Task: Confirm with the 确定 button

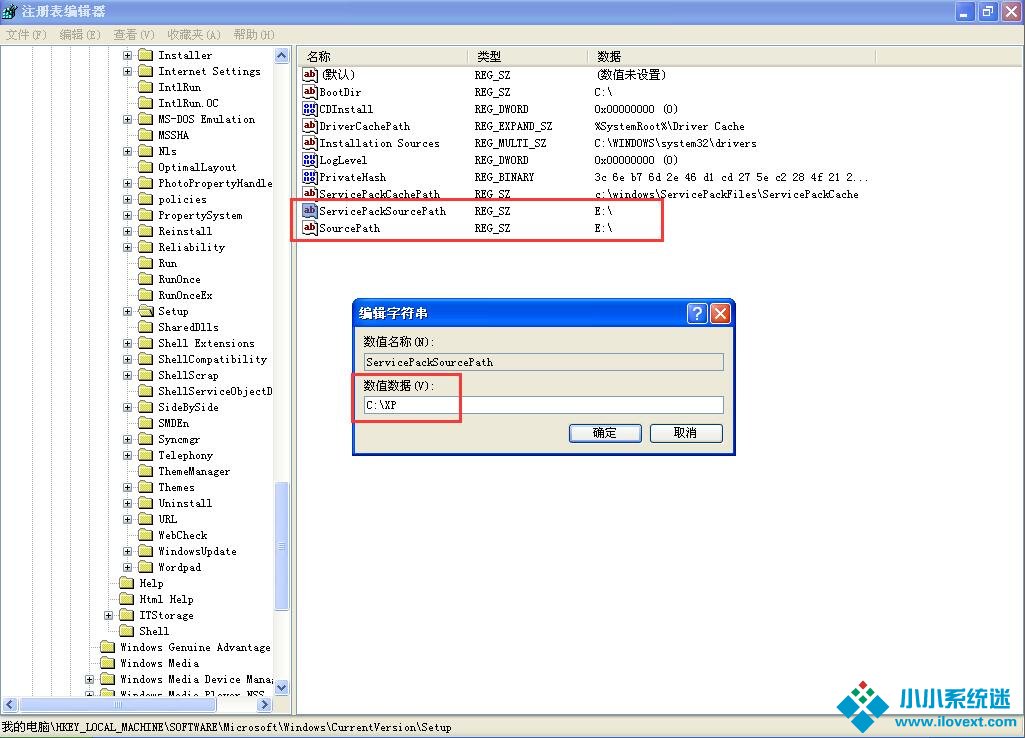Action: click(605, 433)
